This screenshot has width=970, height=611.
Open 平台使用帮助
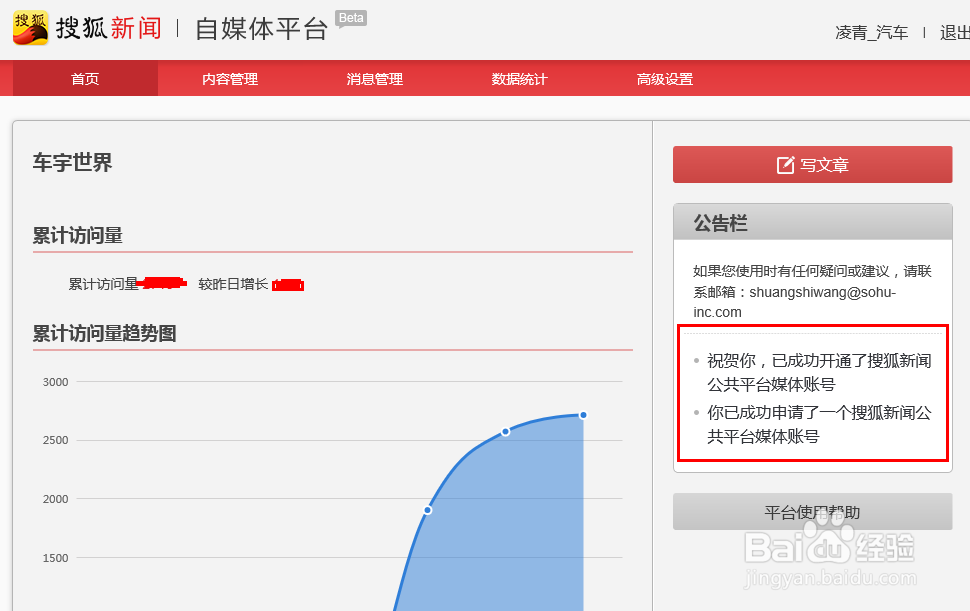click(x=812, y=511)
